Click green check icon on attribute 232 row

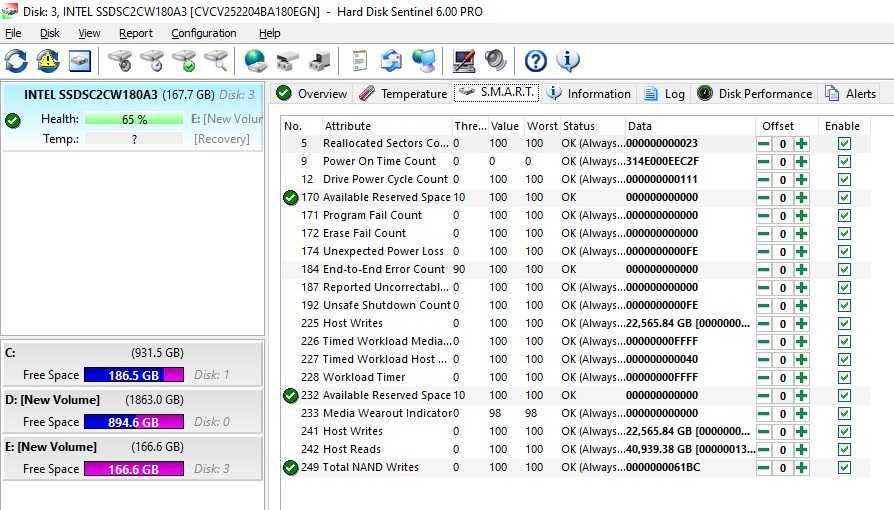pos(291,395)
